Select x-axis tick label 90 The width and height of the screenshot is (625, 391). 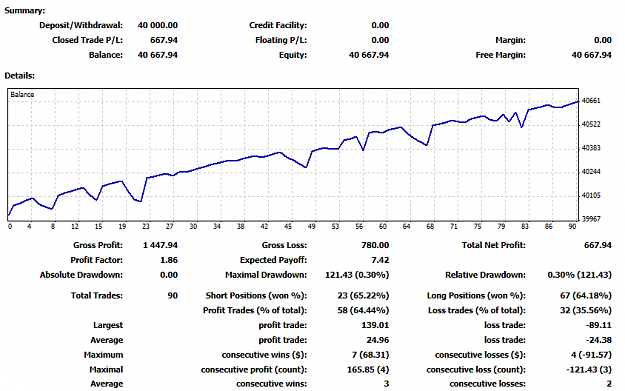[x=572, y=226]
